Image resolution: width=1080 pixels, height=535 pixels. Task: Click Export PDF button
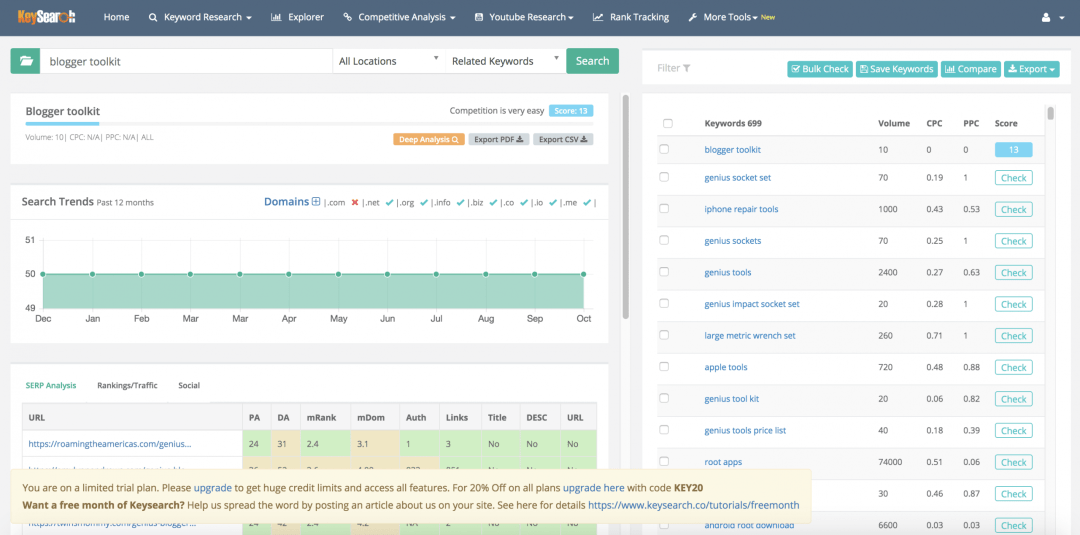click(499, 139)
